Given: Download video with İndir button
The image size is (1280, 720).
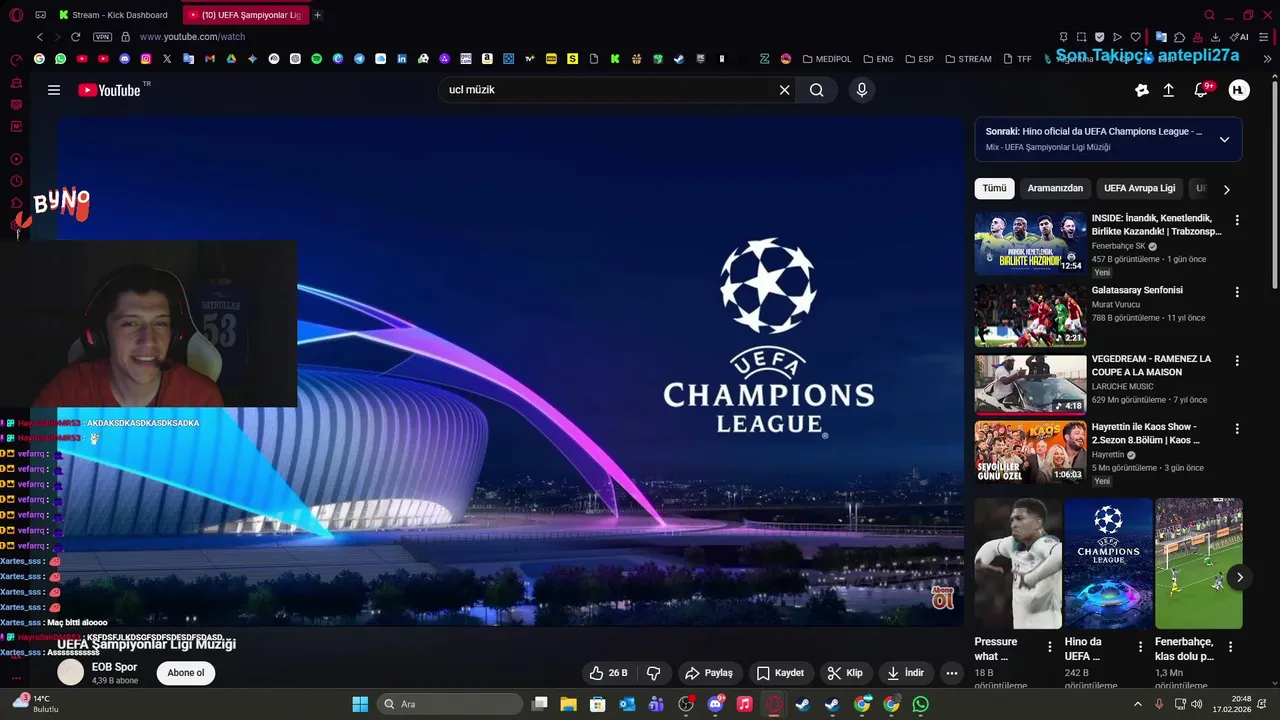Looking at the screenshot, I should (x=905, y=673).
